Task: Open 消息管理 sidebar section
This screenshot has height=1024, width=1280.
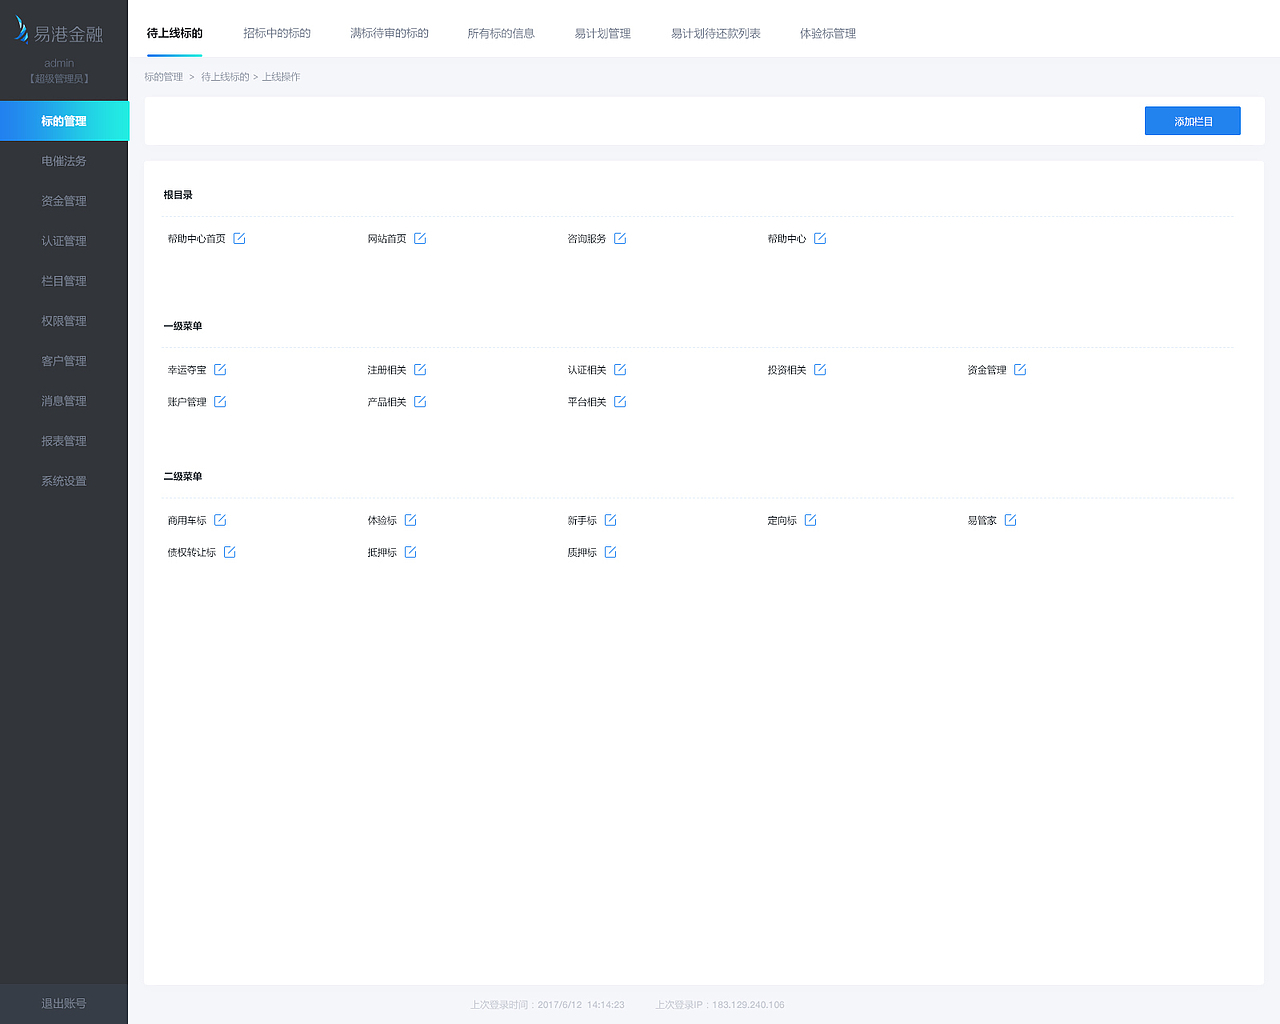Action: point(64,401)
